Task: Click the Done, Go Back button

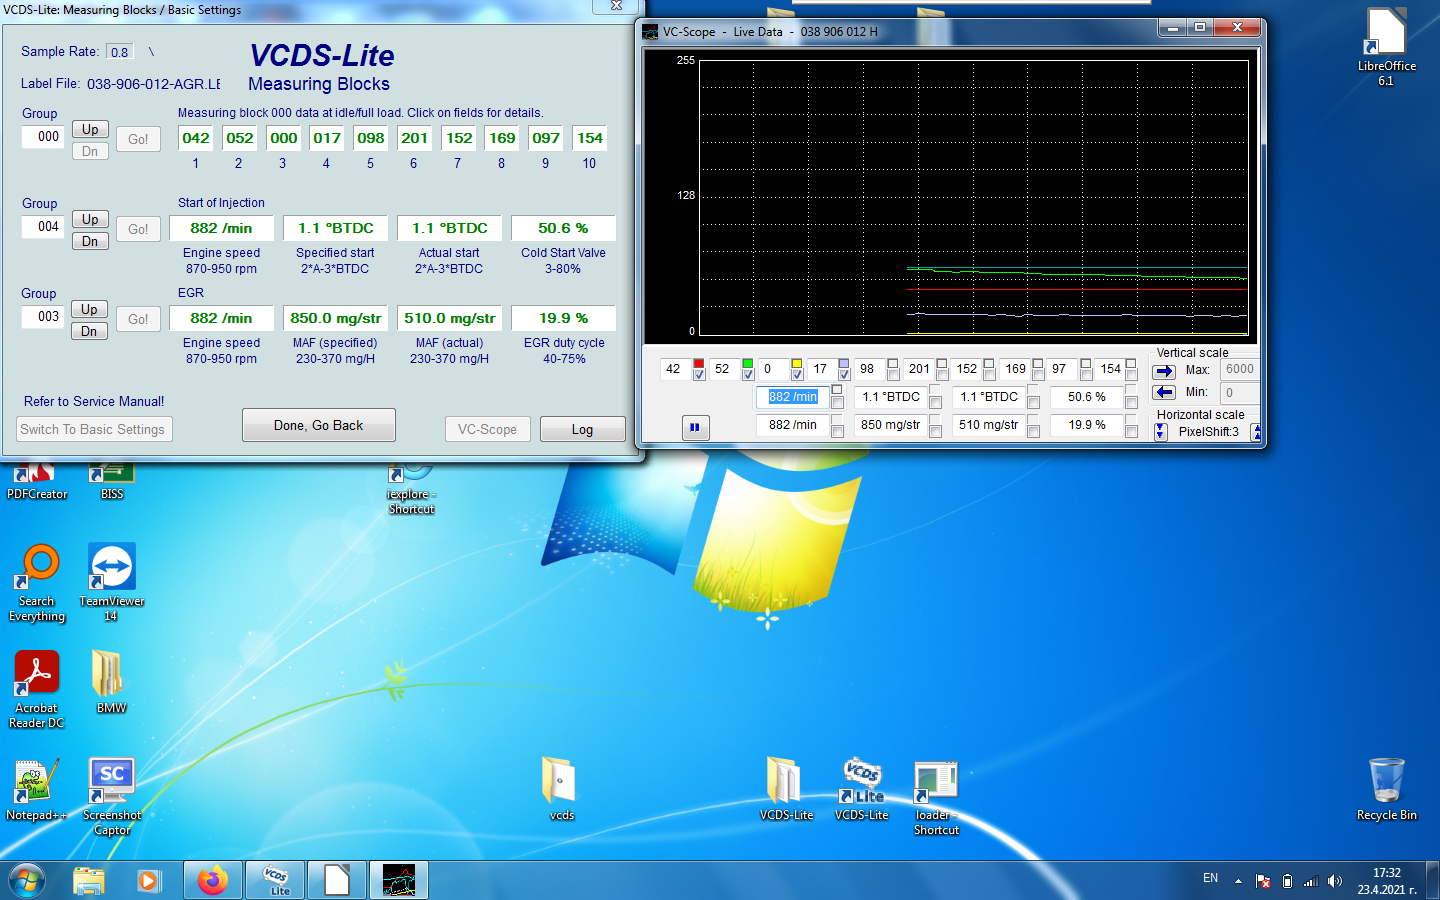Action: pyautogui.click(x=318, y=425)
